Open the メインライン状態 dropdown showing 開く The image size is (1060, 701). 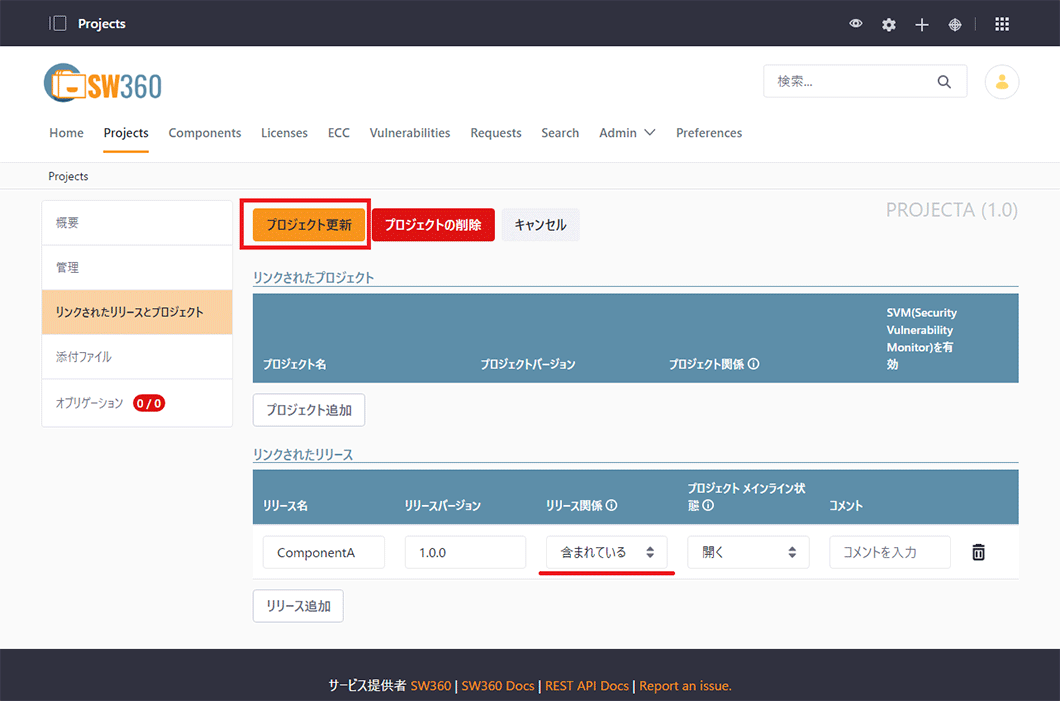pyautogui.click(x=748, y=552)
